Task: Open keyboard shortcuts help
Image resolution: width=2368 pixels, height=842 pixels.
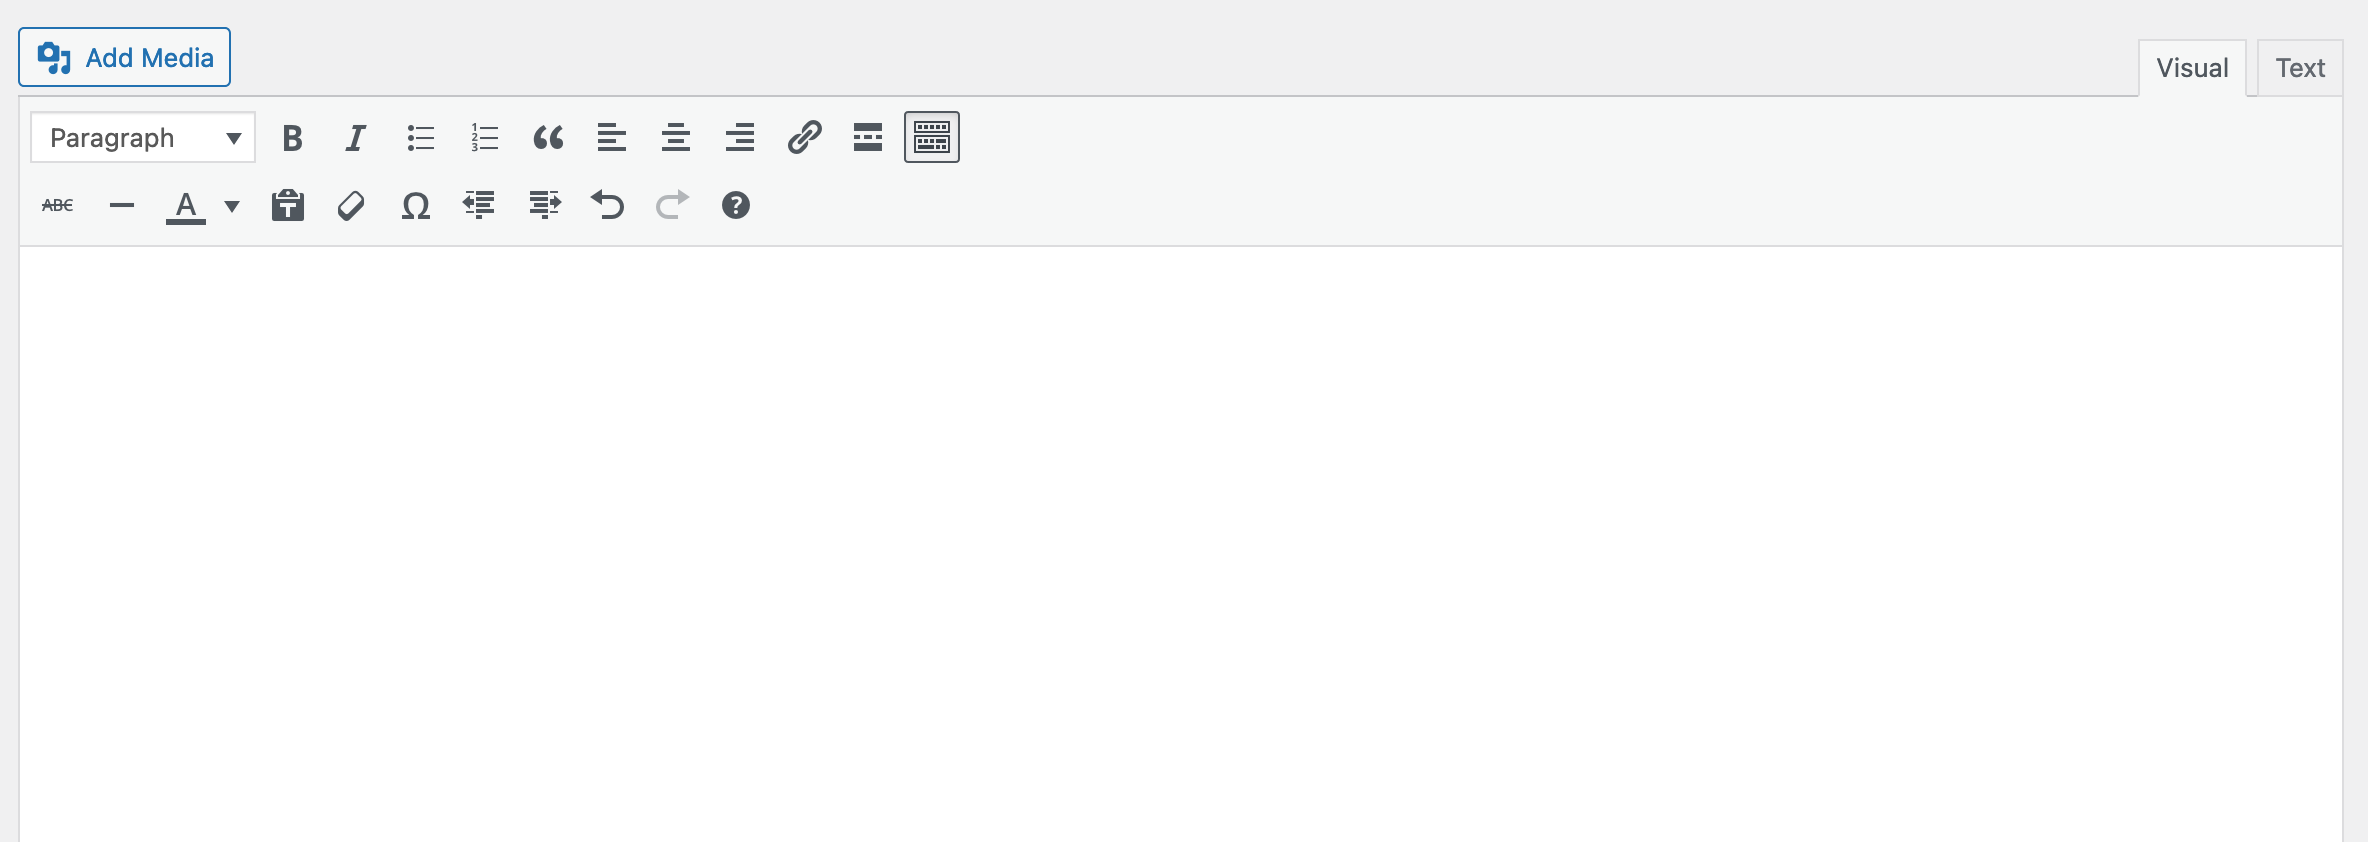Action: pos(736,205)
